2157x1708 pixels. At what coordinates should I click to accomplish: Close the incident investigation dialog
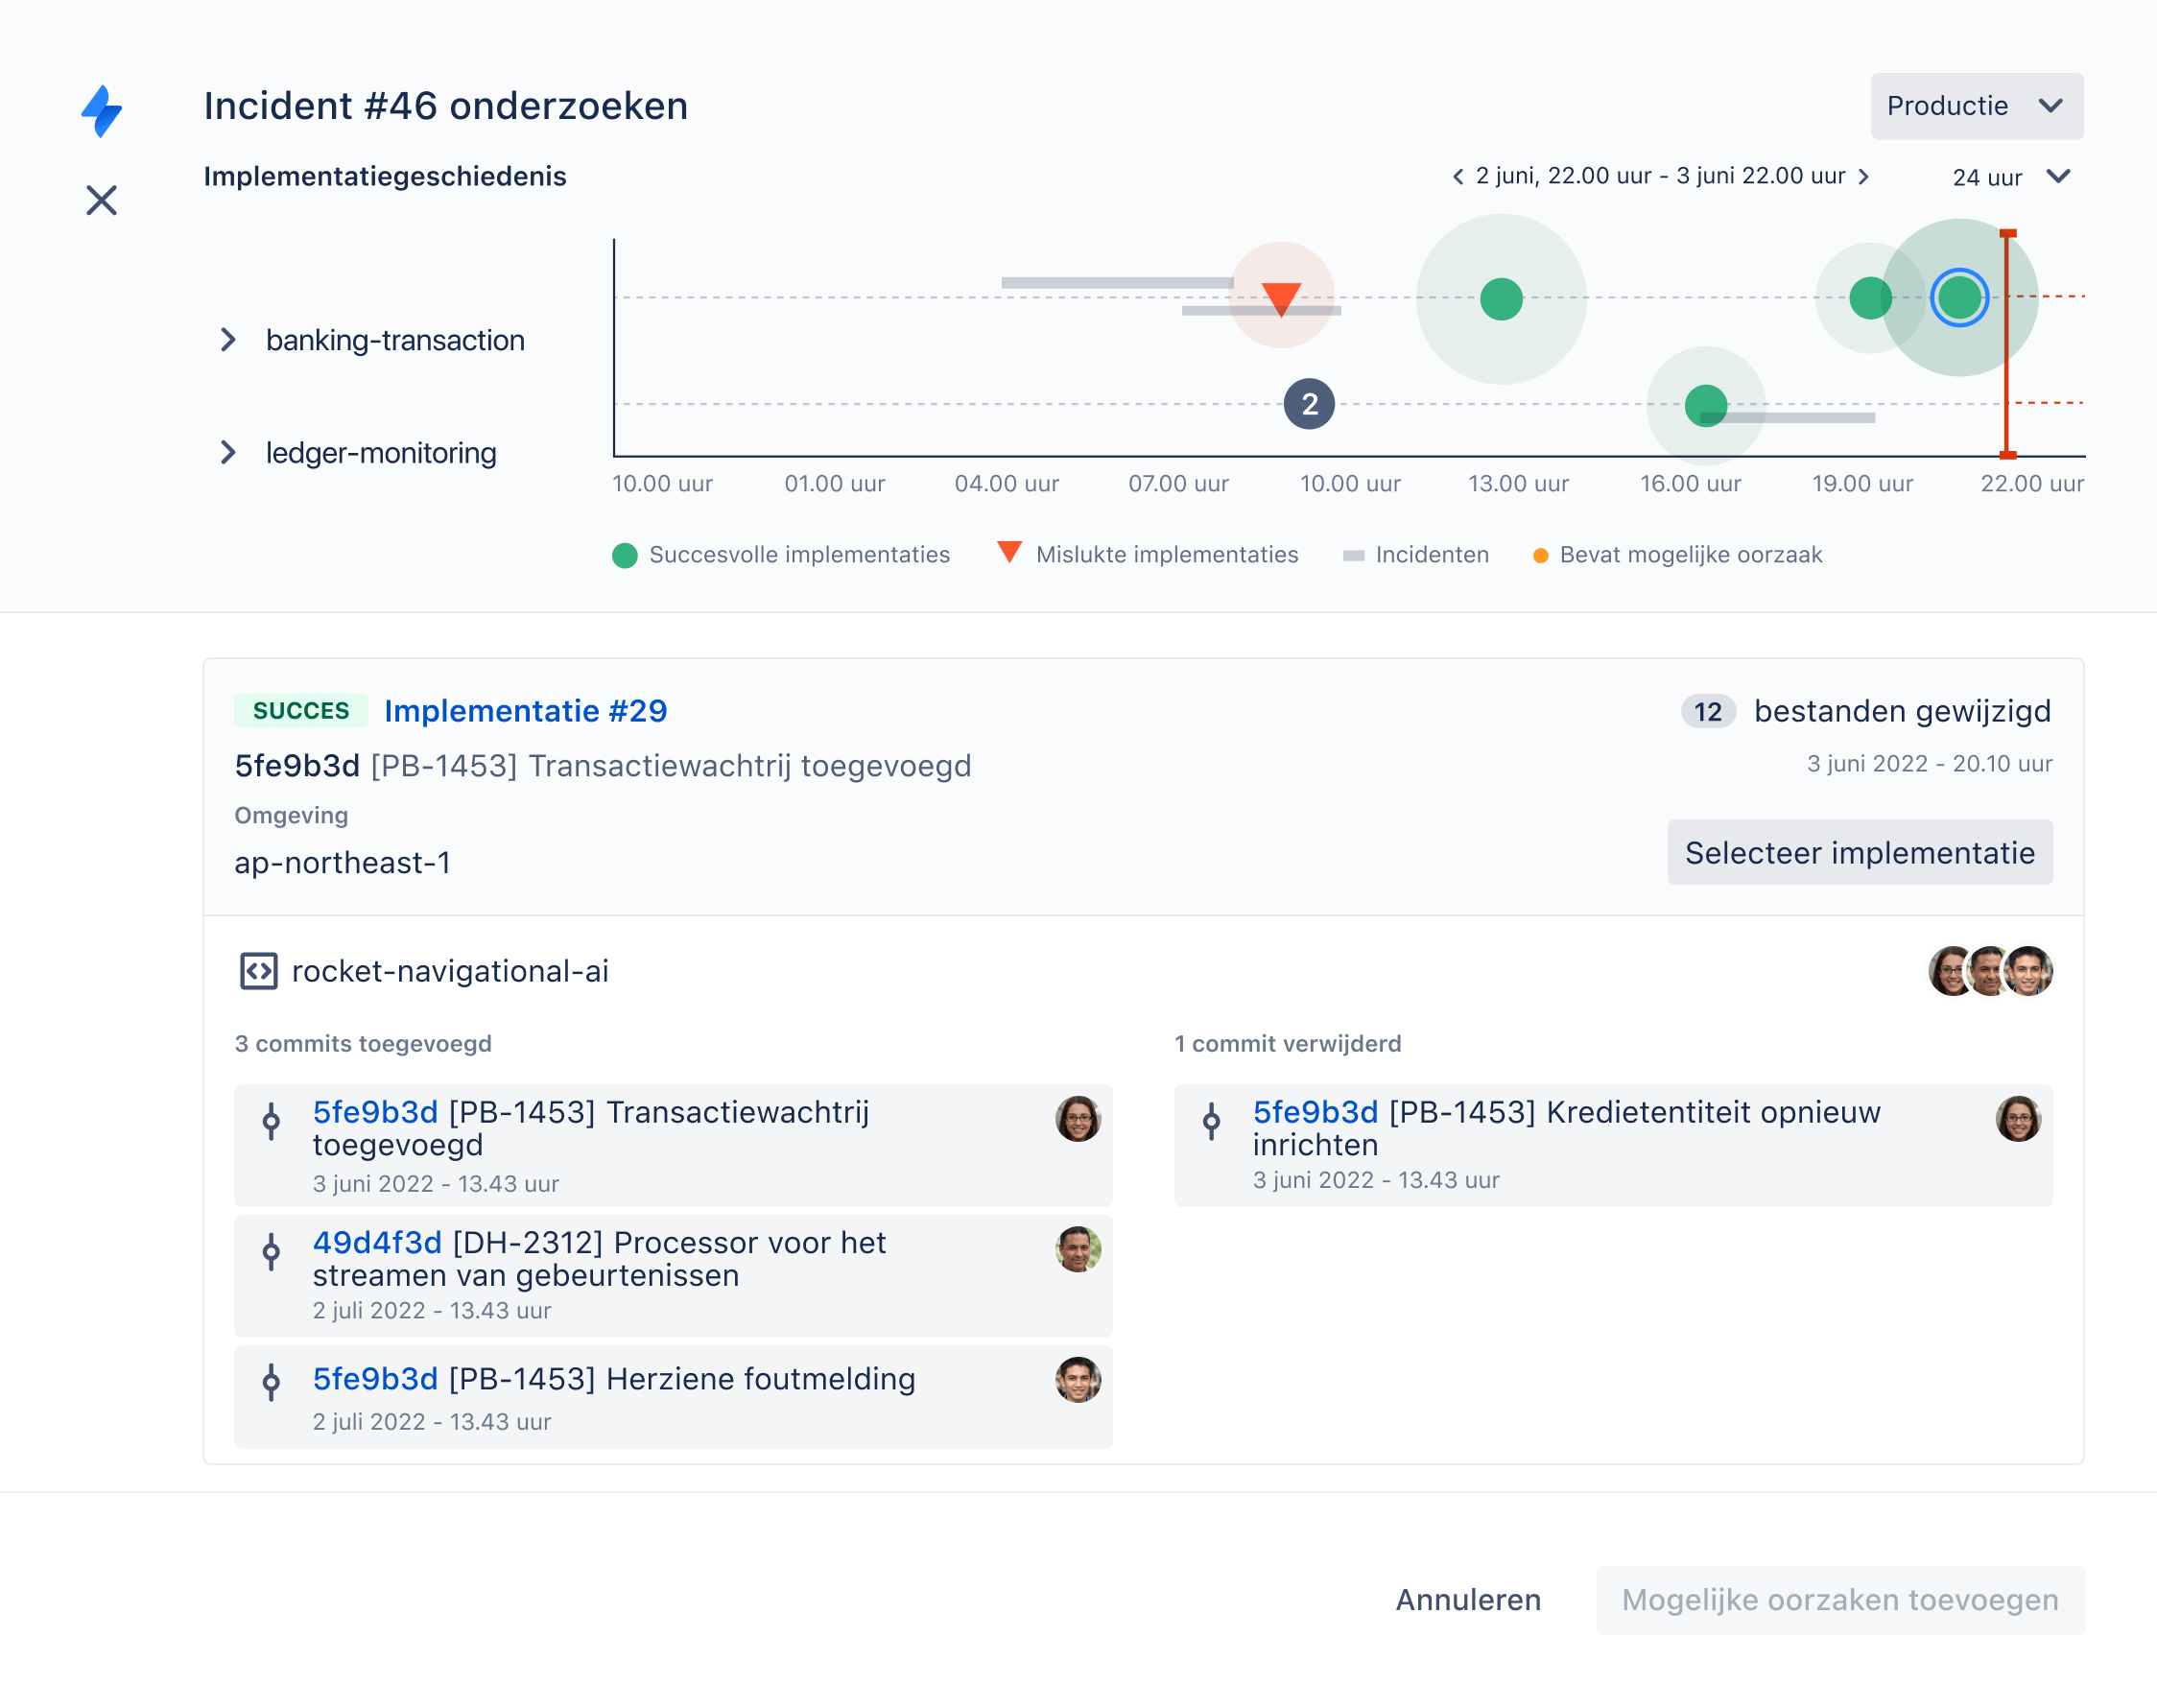(x=101, y=200)
